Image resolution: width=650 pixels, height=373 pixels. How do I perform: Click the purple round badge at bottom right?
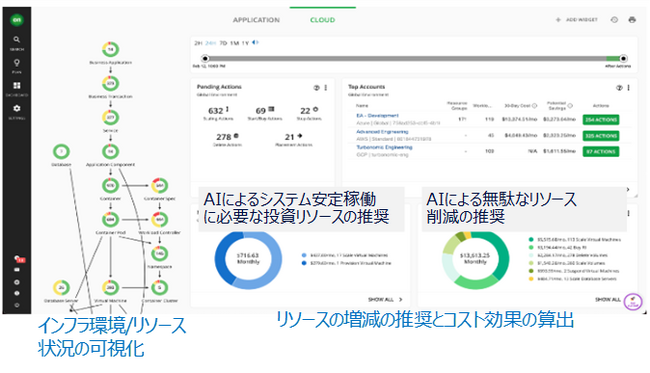click(x=633, y=302)
